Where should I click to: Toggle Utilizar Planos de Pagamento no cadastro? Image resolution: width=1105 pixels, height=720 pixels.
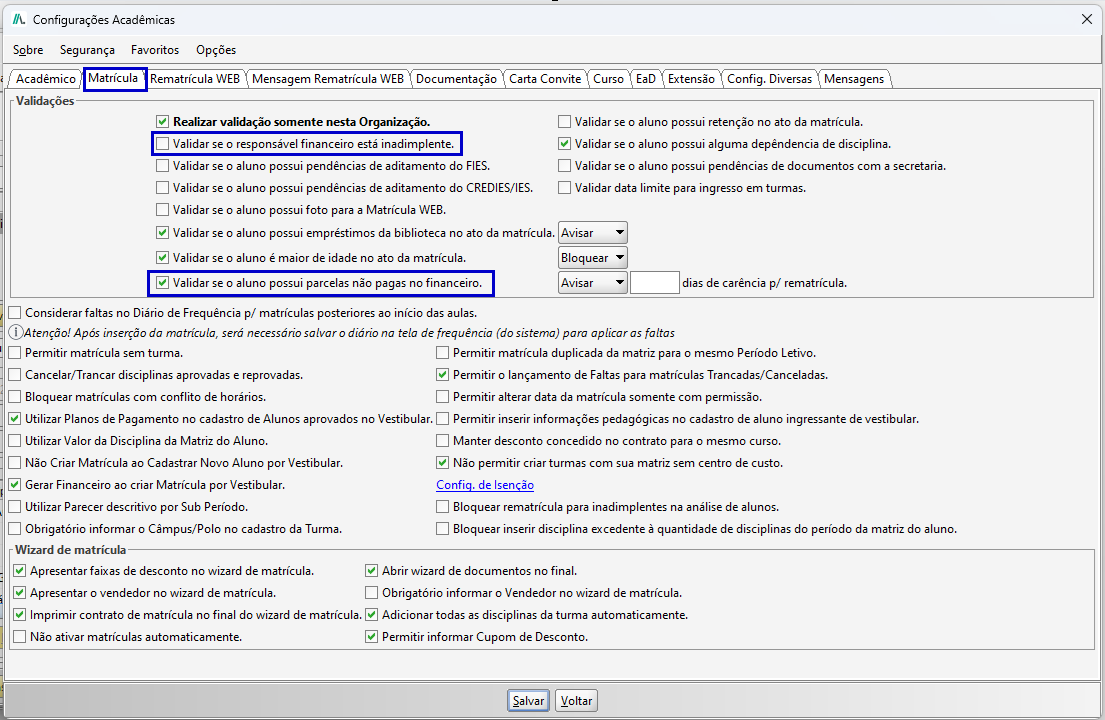point(15,418)
